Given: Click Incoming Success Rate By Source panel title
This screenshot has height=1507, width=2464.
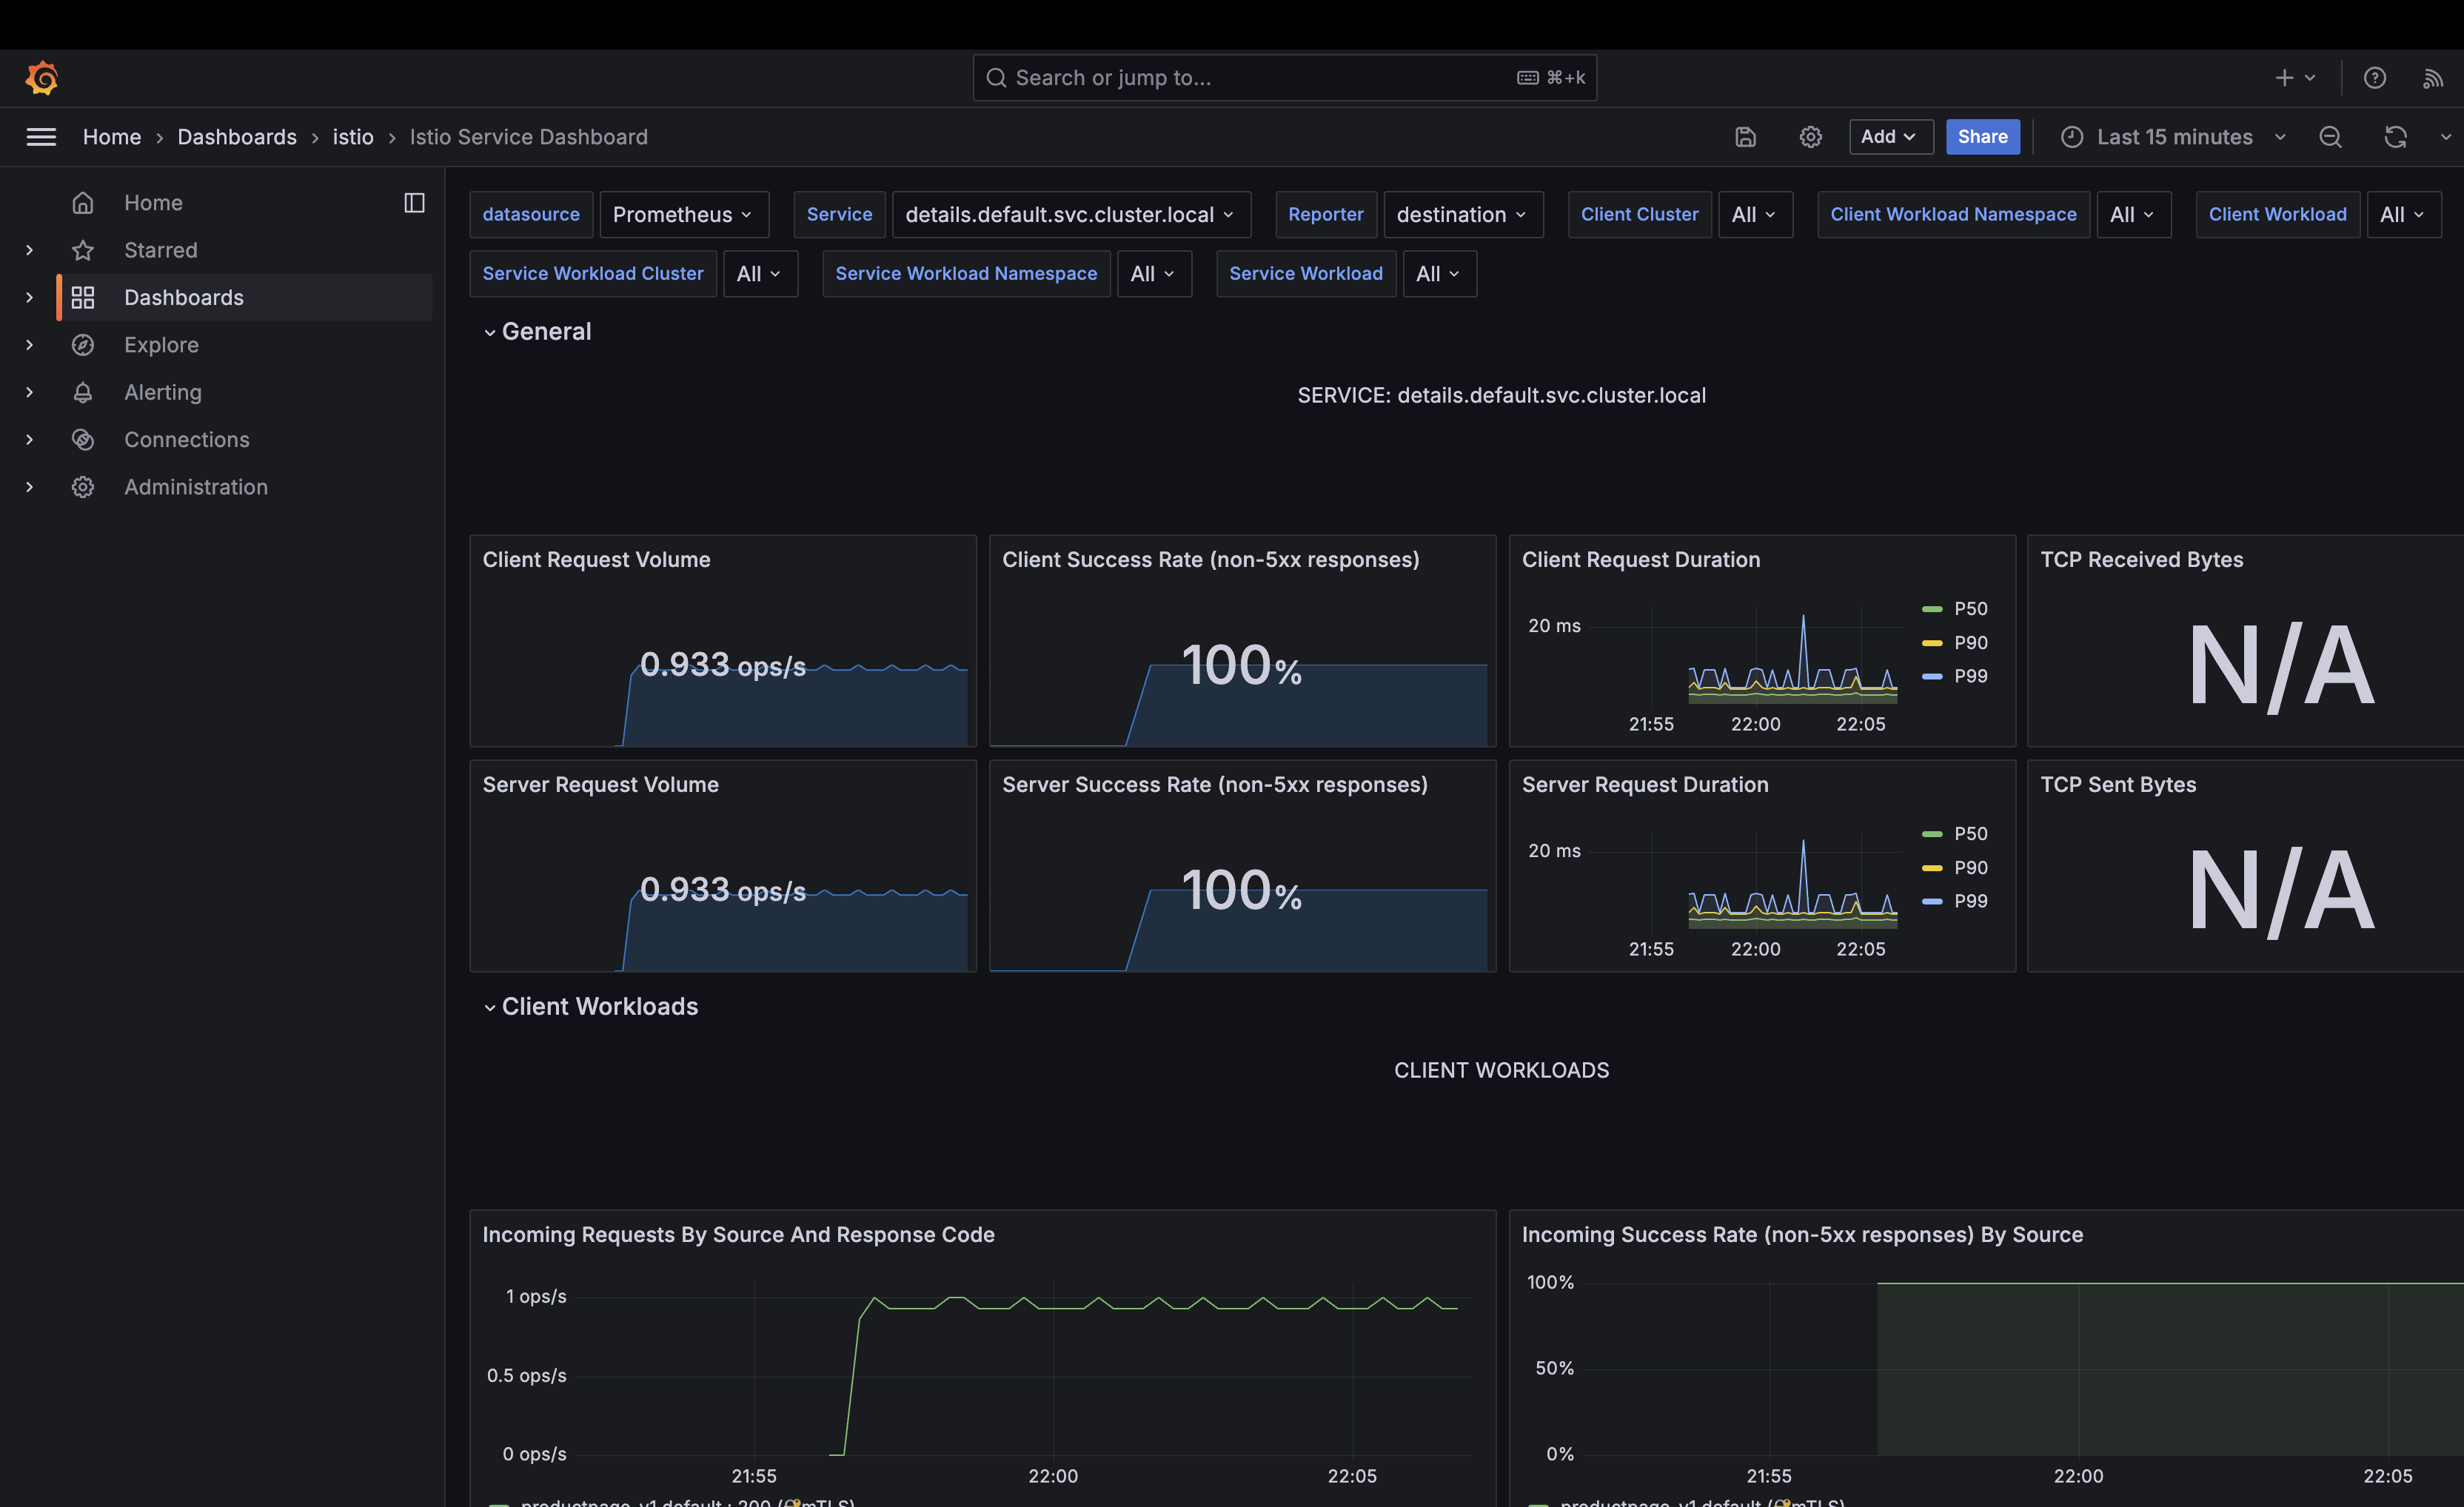Looking at the screenshot, I should pyautogui.click(x=1802, y=1235).
